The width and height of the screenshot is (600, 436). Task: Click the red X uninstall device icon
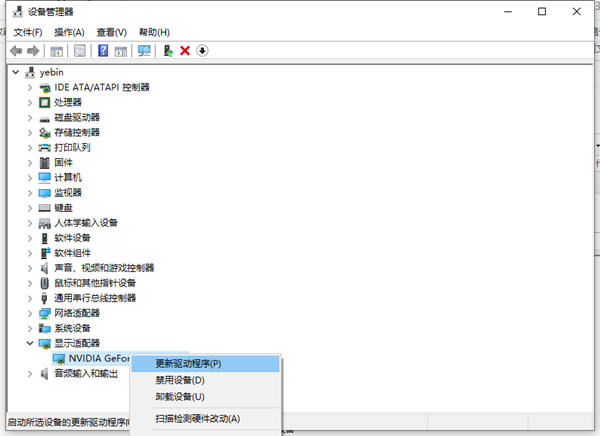pos(185,50)
